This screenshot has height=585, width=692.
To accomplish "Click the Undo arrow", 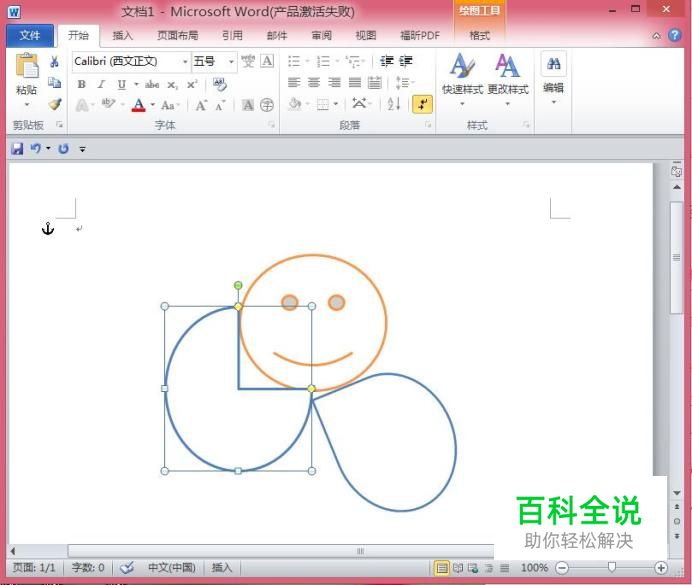I will coord(35,149).
